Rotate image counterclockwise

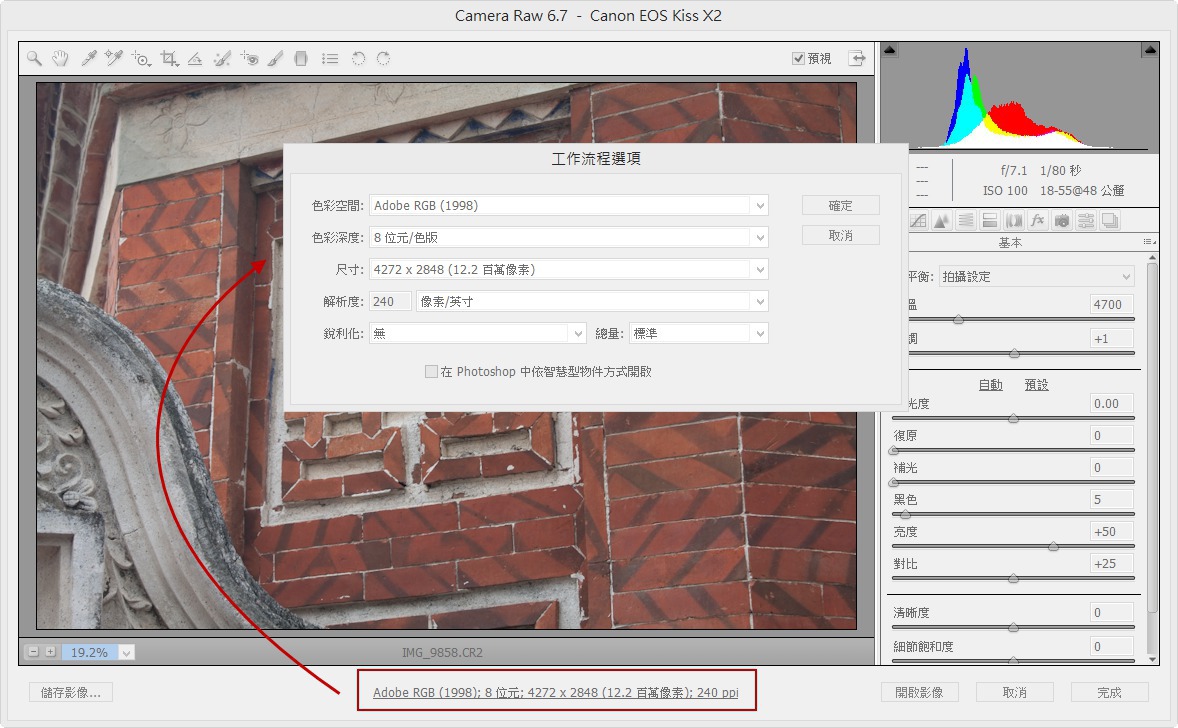point(358,58)
